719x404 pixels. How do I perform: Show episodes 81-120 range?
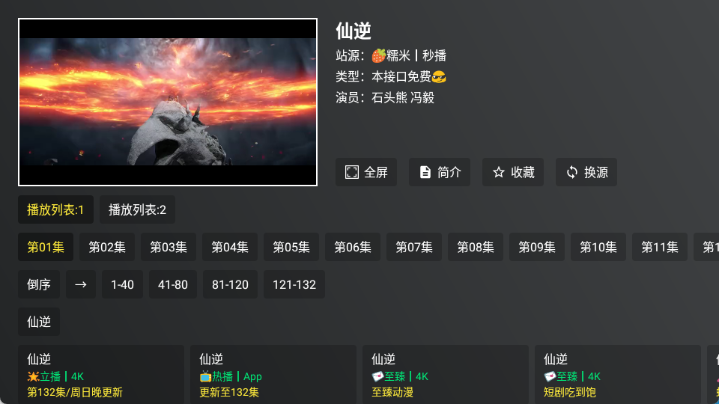(x=230, y=284)
